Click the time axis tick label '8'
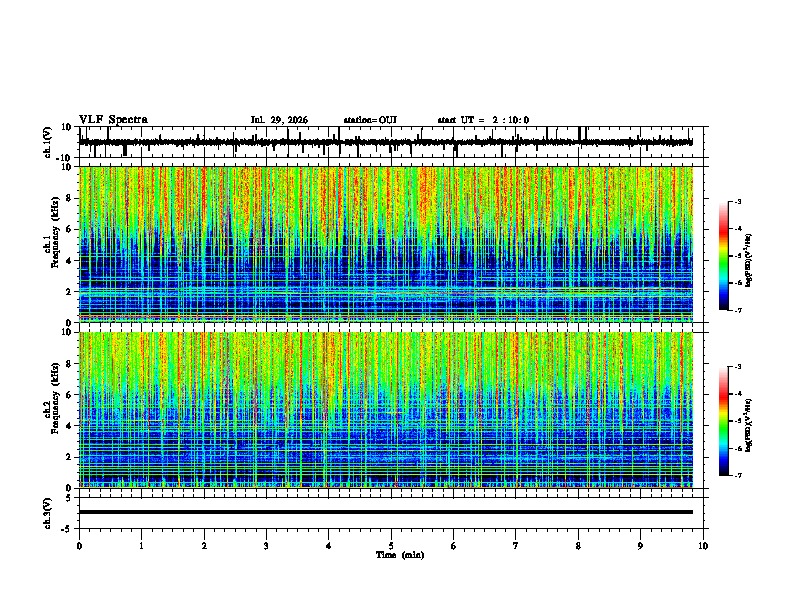The height and width of the screenshot is (612, 792). click(x=578, y=546)
